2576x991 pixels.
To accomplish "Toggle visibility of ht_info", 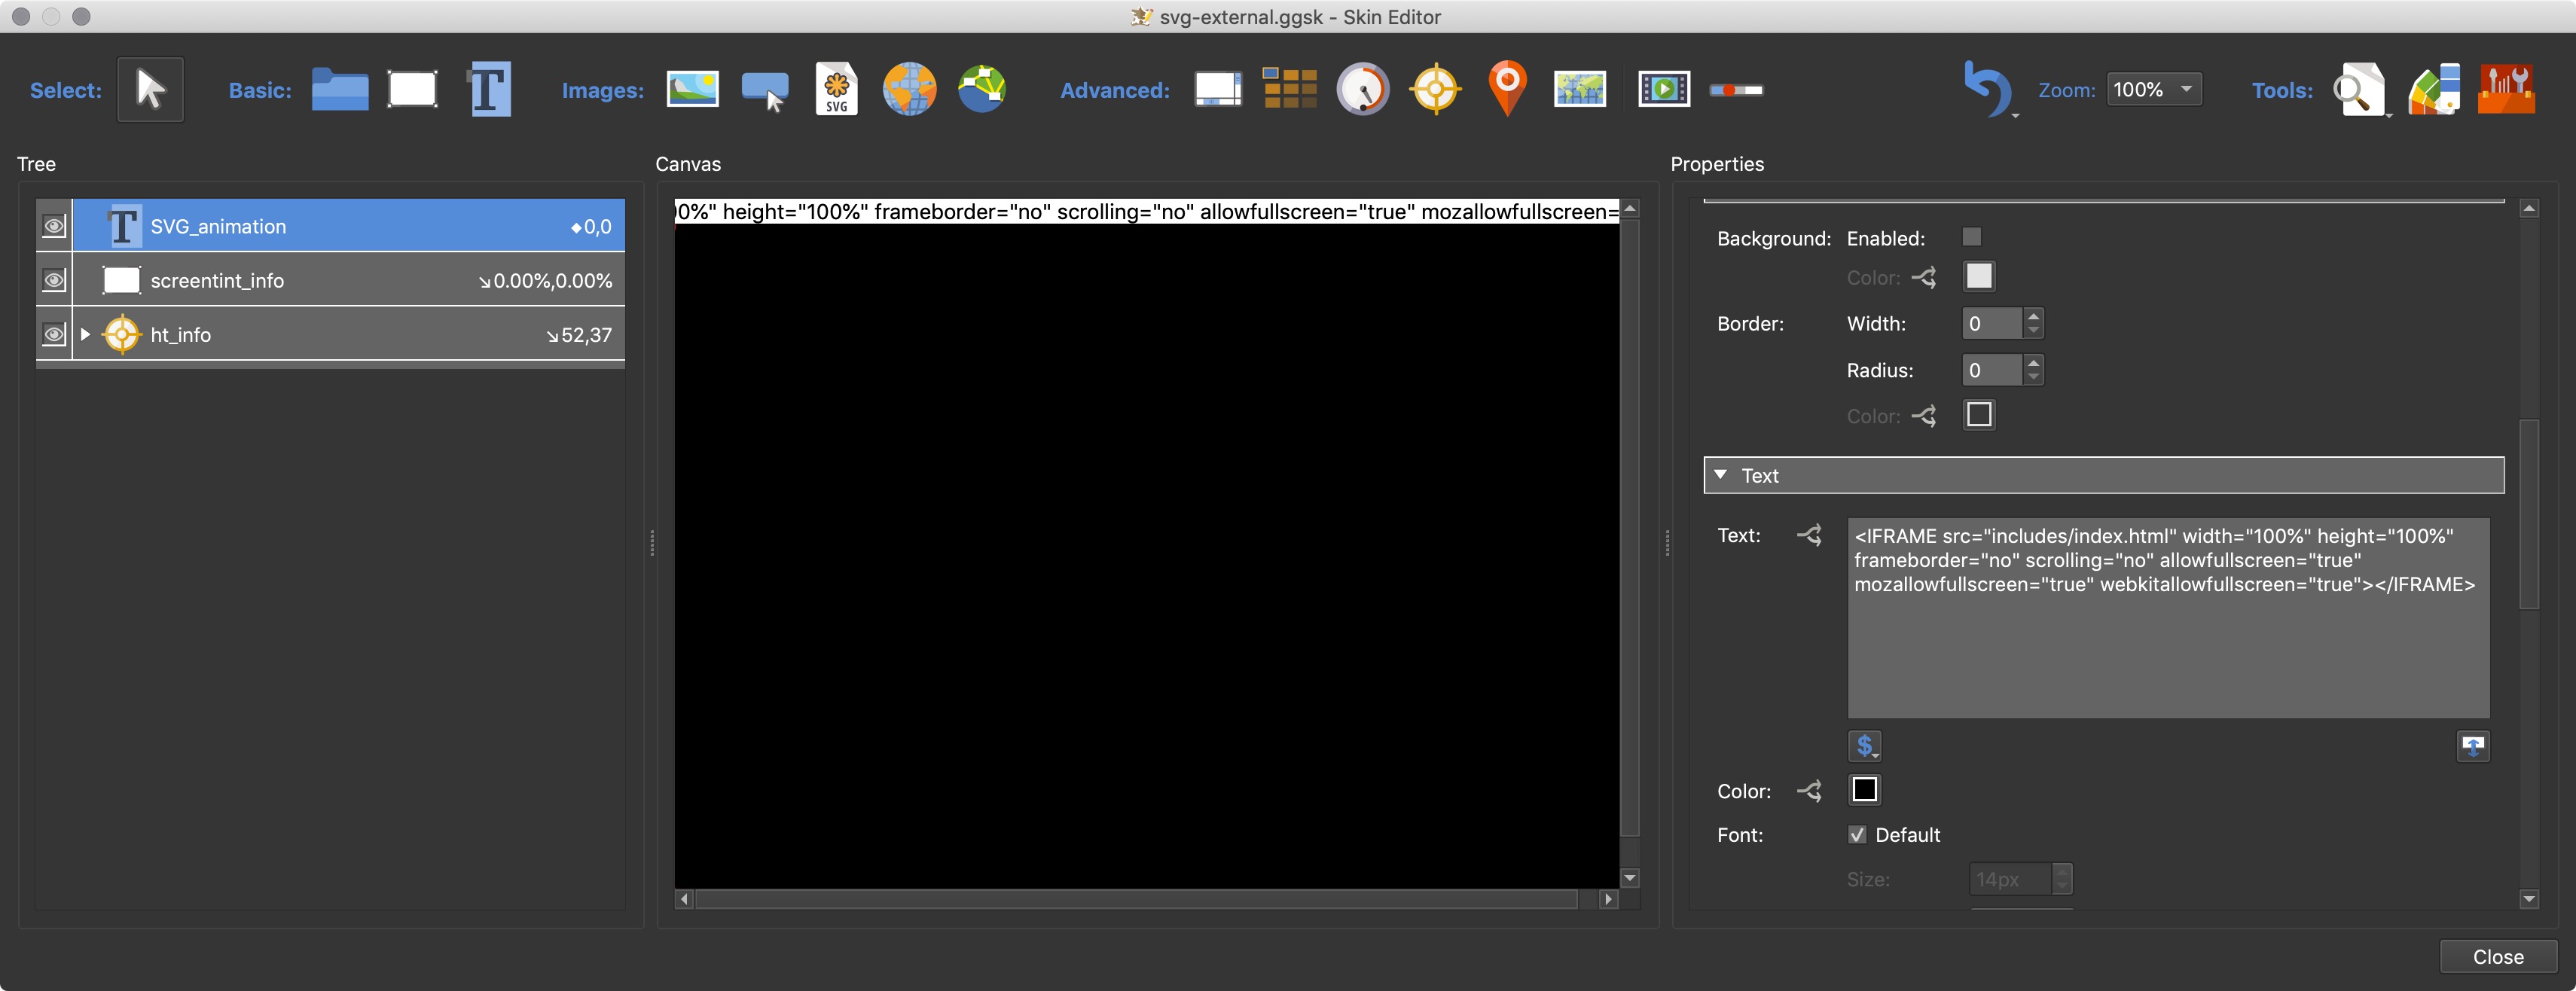I will click(54, 334).
